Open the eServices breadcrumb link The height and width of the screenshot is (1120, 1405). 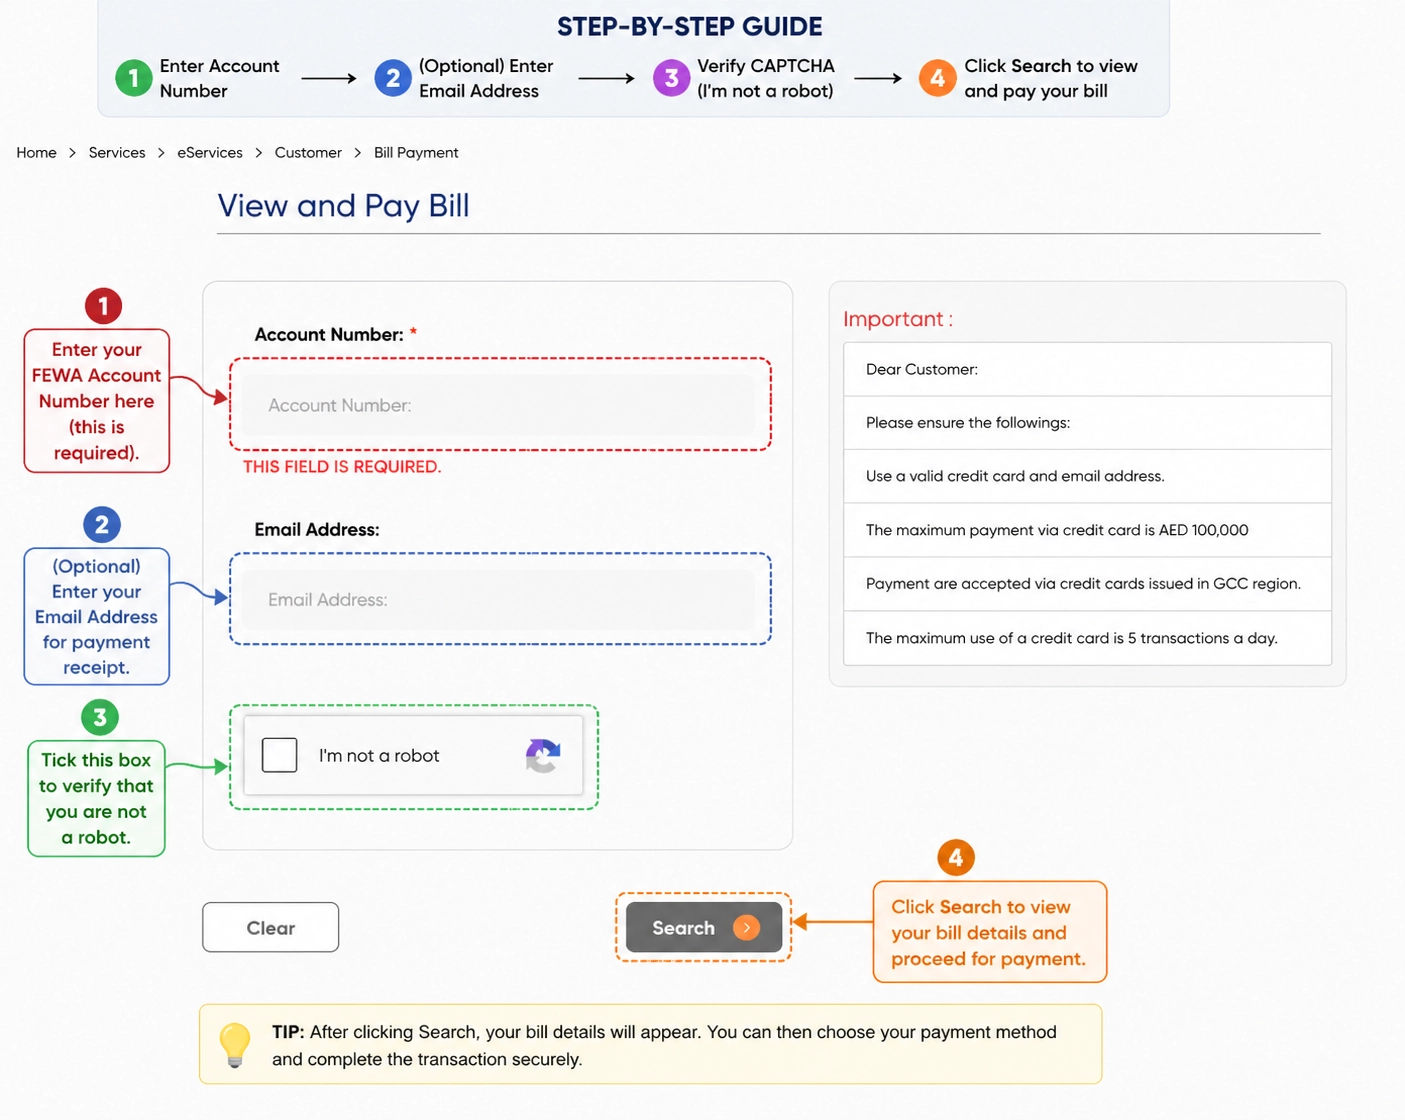pyautogui.click(x=209, y=152)
